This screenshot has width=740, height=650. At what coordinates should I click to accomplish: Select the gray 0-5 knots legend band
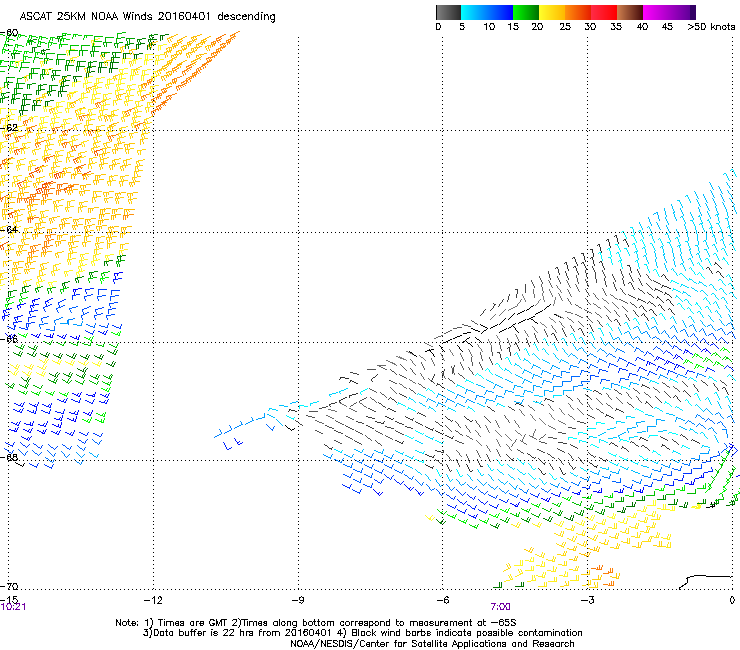(x=448, y=12)
